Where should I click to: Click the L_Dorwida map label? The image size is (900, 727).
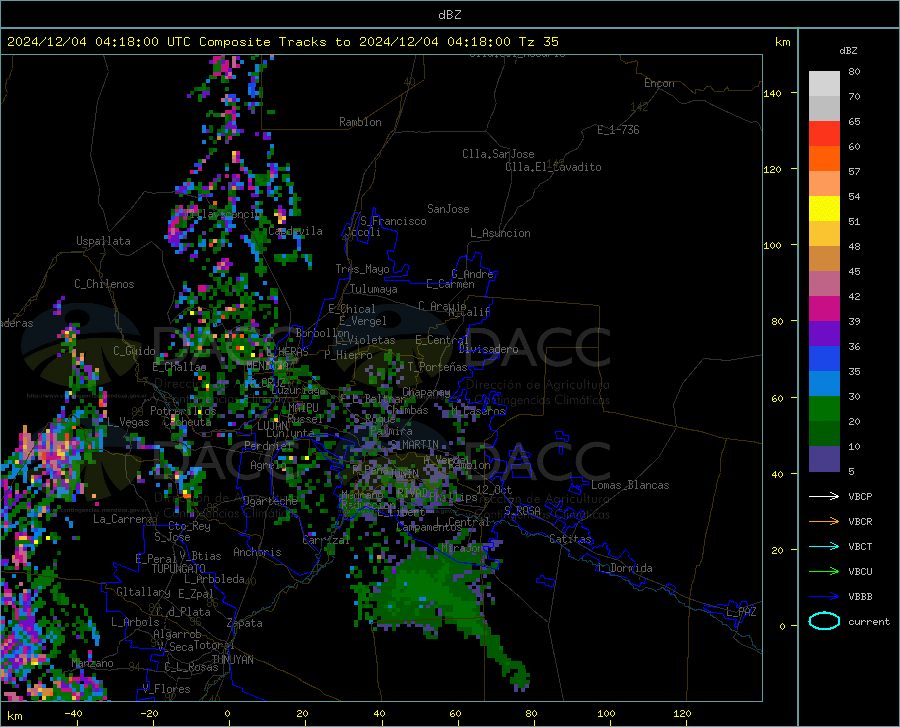pyautogui.click(x=624, y=568)
